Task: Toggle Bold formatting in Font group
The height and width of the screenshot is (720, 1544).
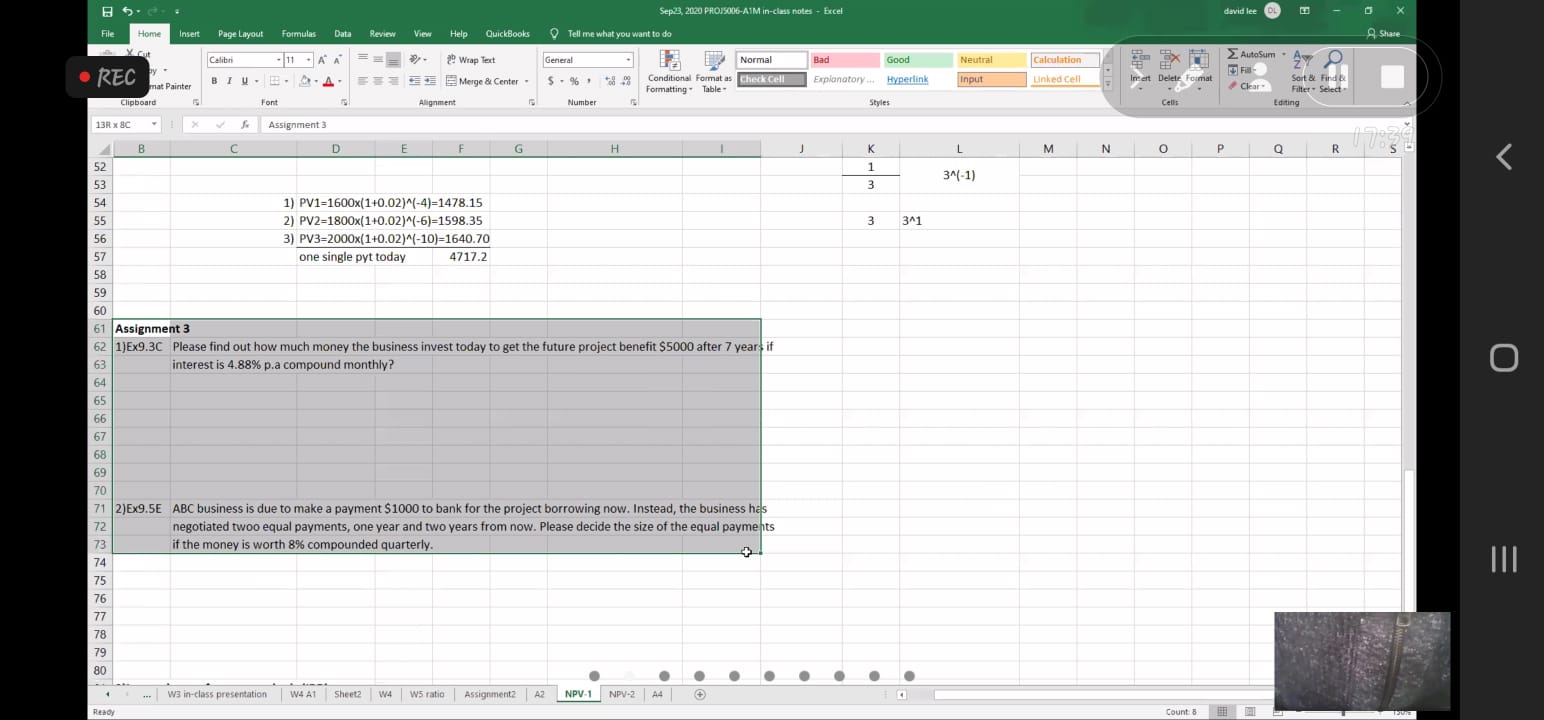Action: (x=214, y=81)
